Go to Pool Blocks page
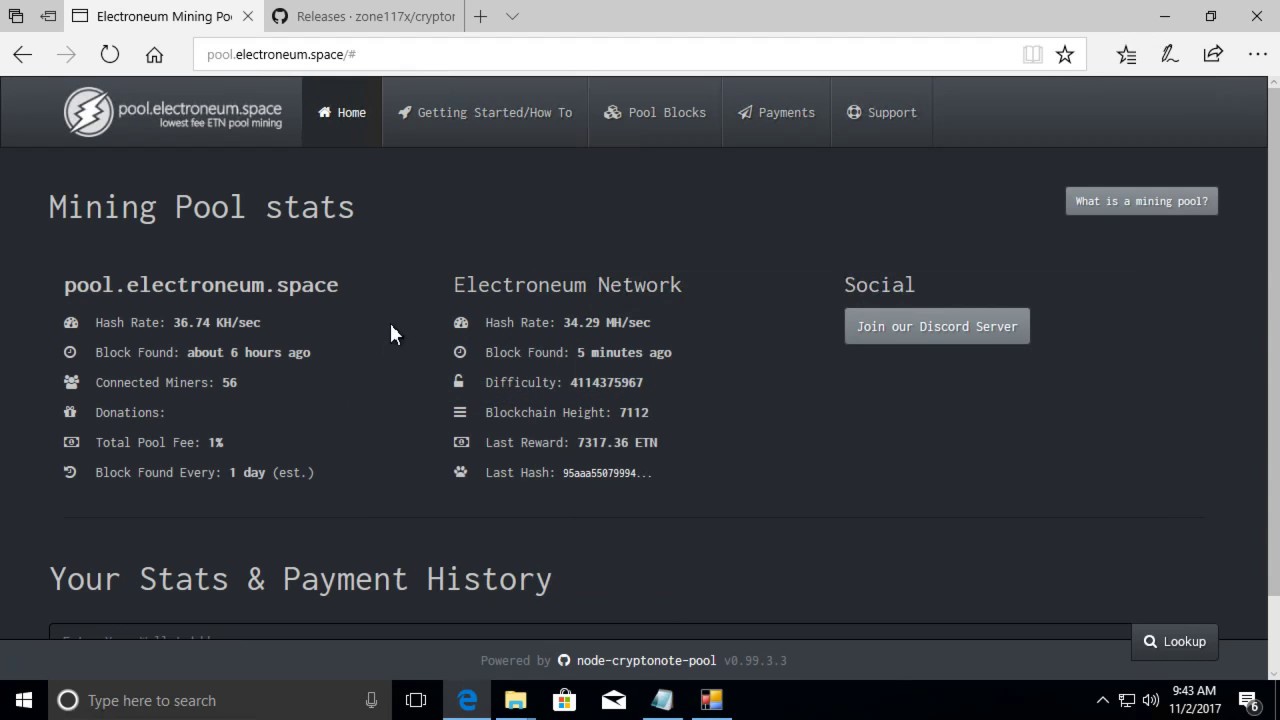 655,112
